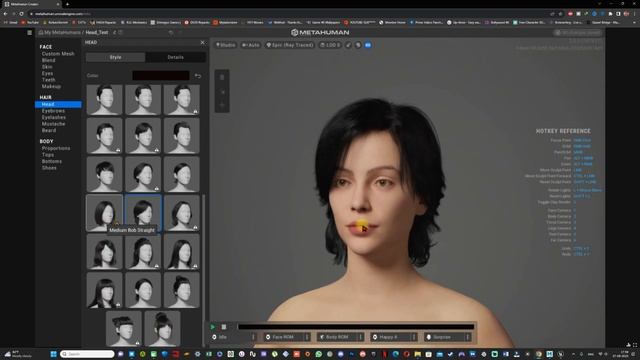640x360 pixels.
Task: Choose the first hairstyle thumbnail in top row
Action: tap(104, 99)
